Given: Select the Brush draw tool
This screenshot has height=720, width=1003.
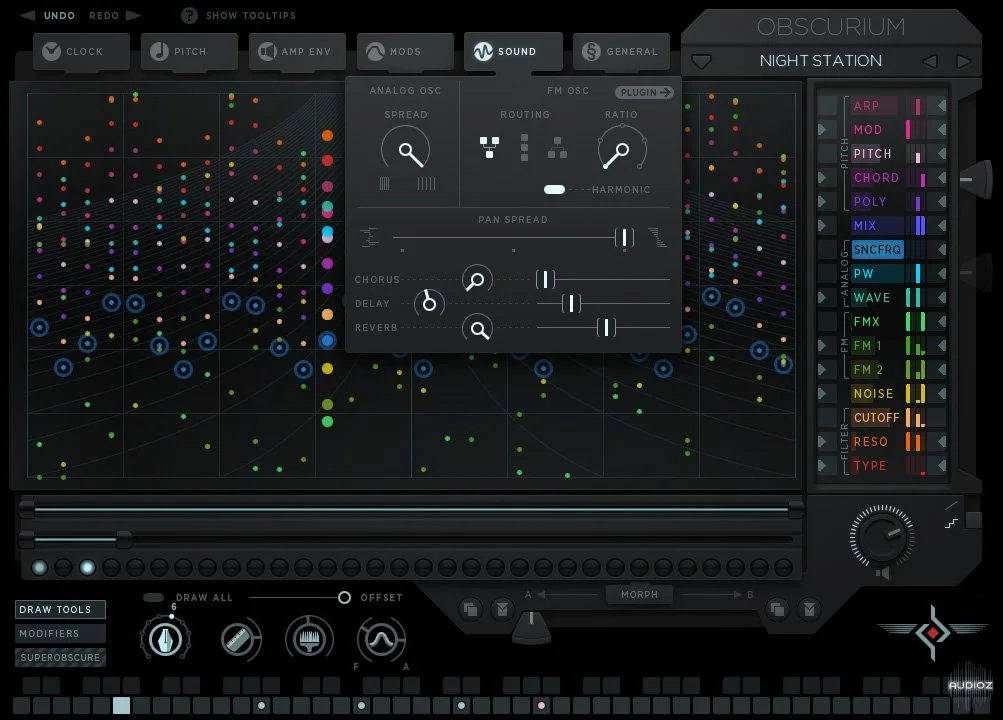Looking at the screenshot, I should point(310,639).
